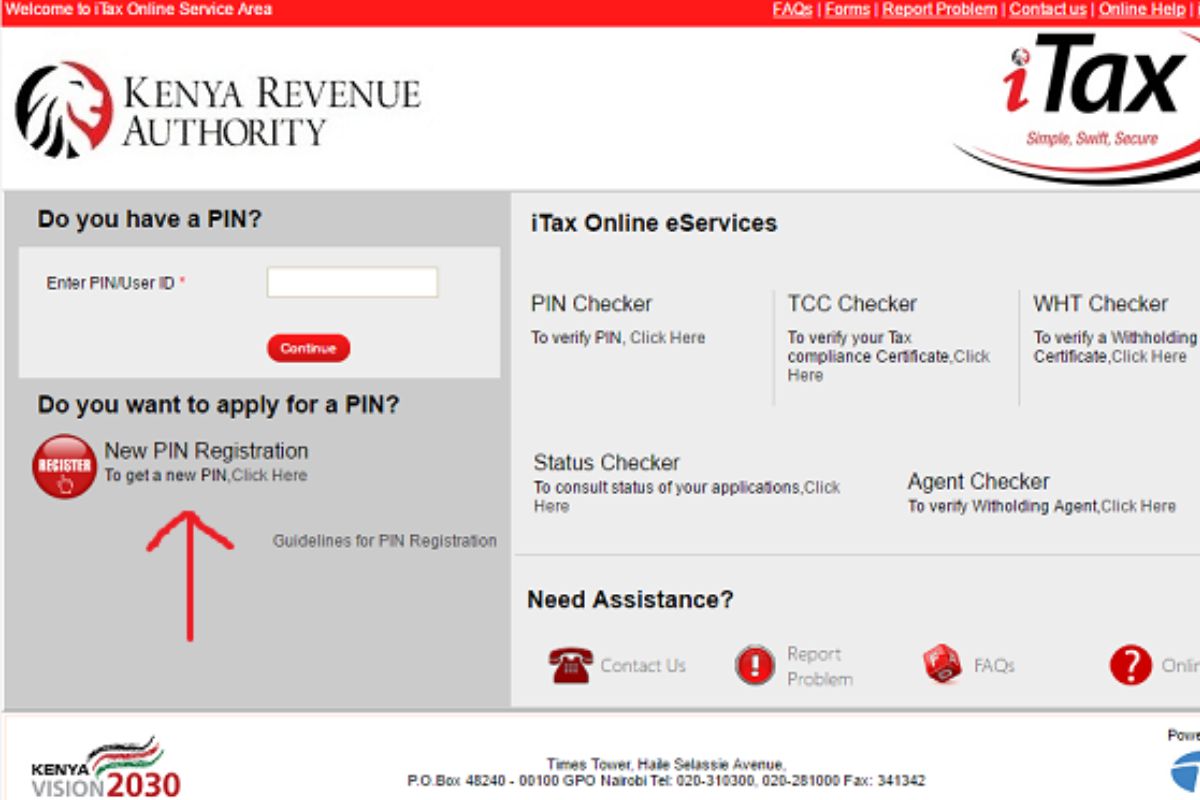Click the PIN Checker heading
1200x800 pixels.
(591, 304)
